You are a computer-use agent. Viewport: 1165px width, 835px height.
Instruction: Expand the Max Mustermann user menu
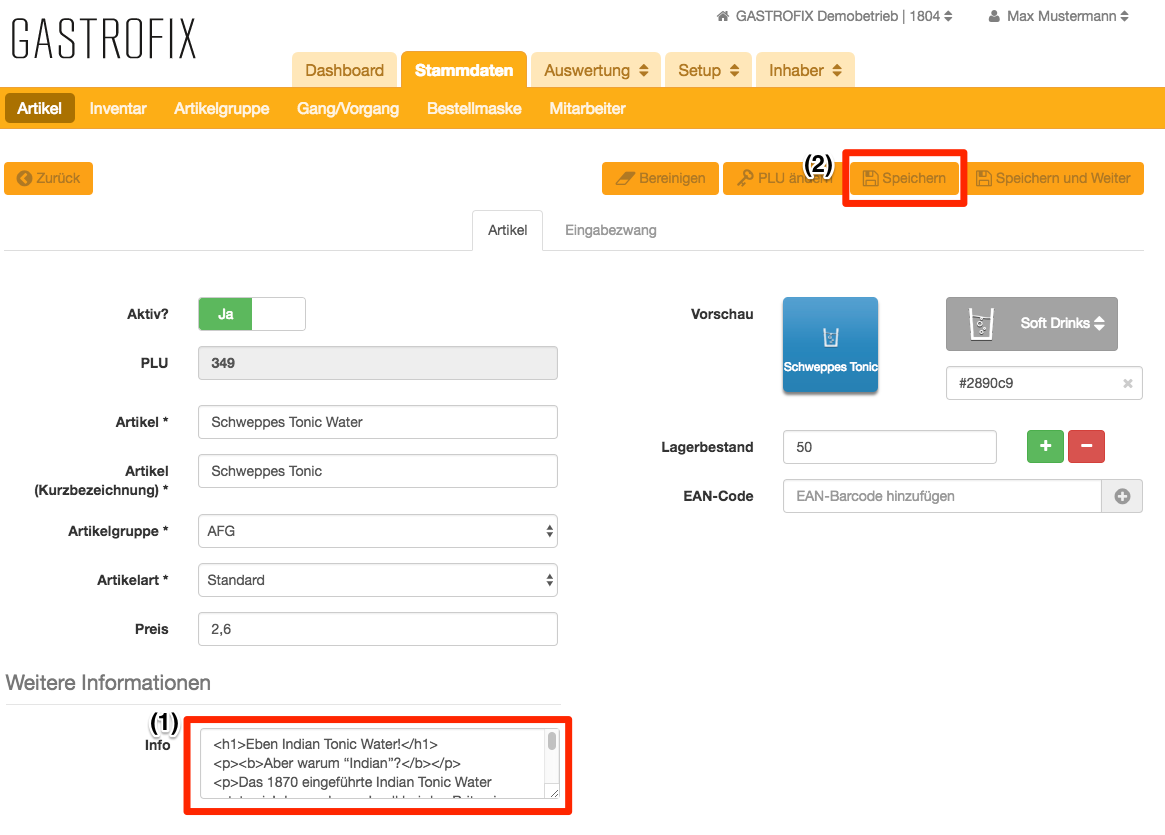[1058, 16]
